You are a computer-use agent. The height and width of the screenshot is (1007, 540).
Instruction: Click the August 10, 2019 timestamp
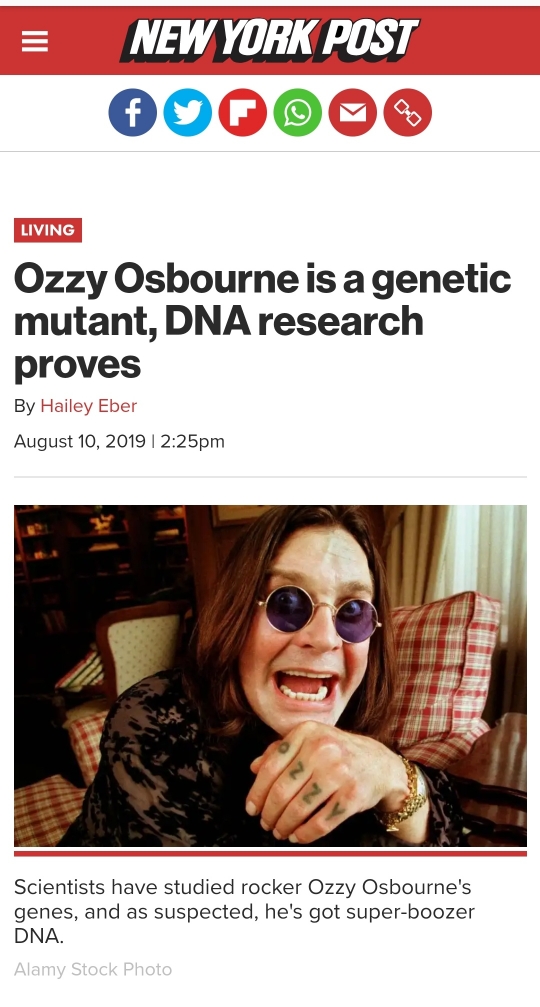click(119, 441)
